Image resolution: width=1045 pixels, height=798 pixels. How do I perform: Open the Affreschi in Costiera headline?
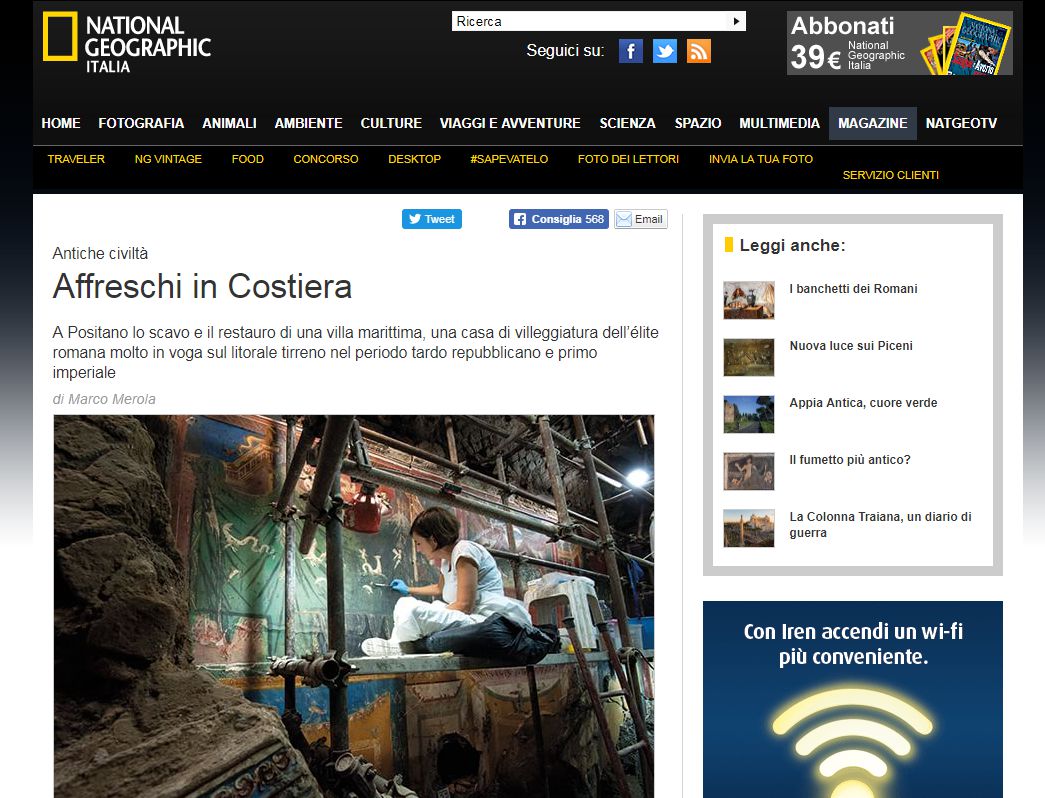202,287
